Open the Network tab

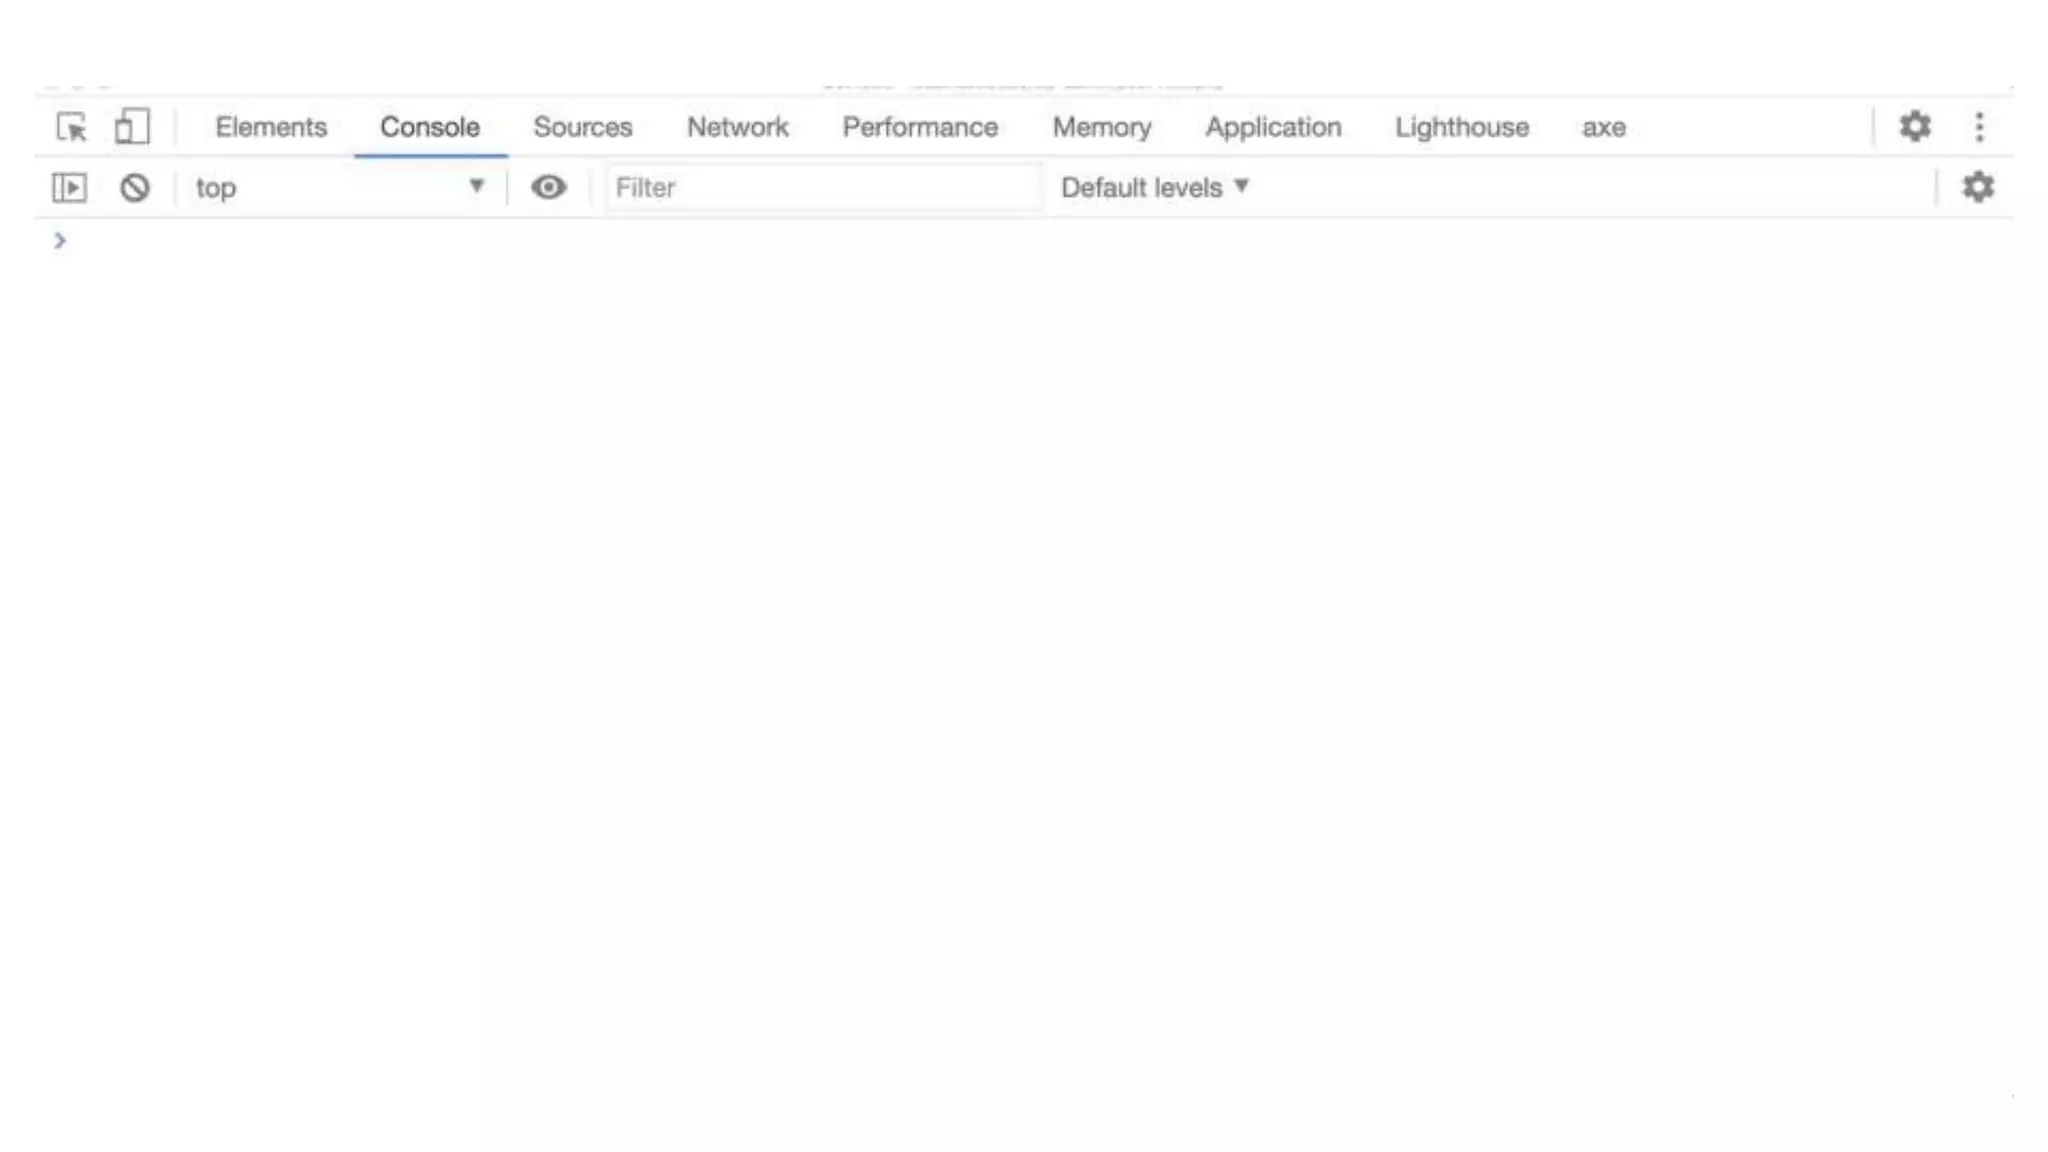(x=737, y=127)
